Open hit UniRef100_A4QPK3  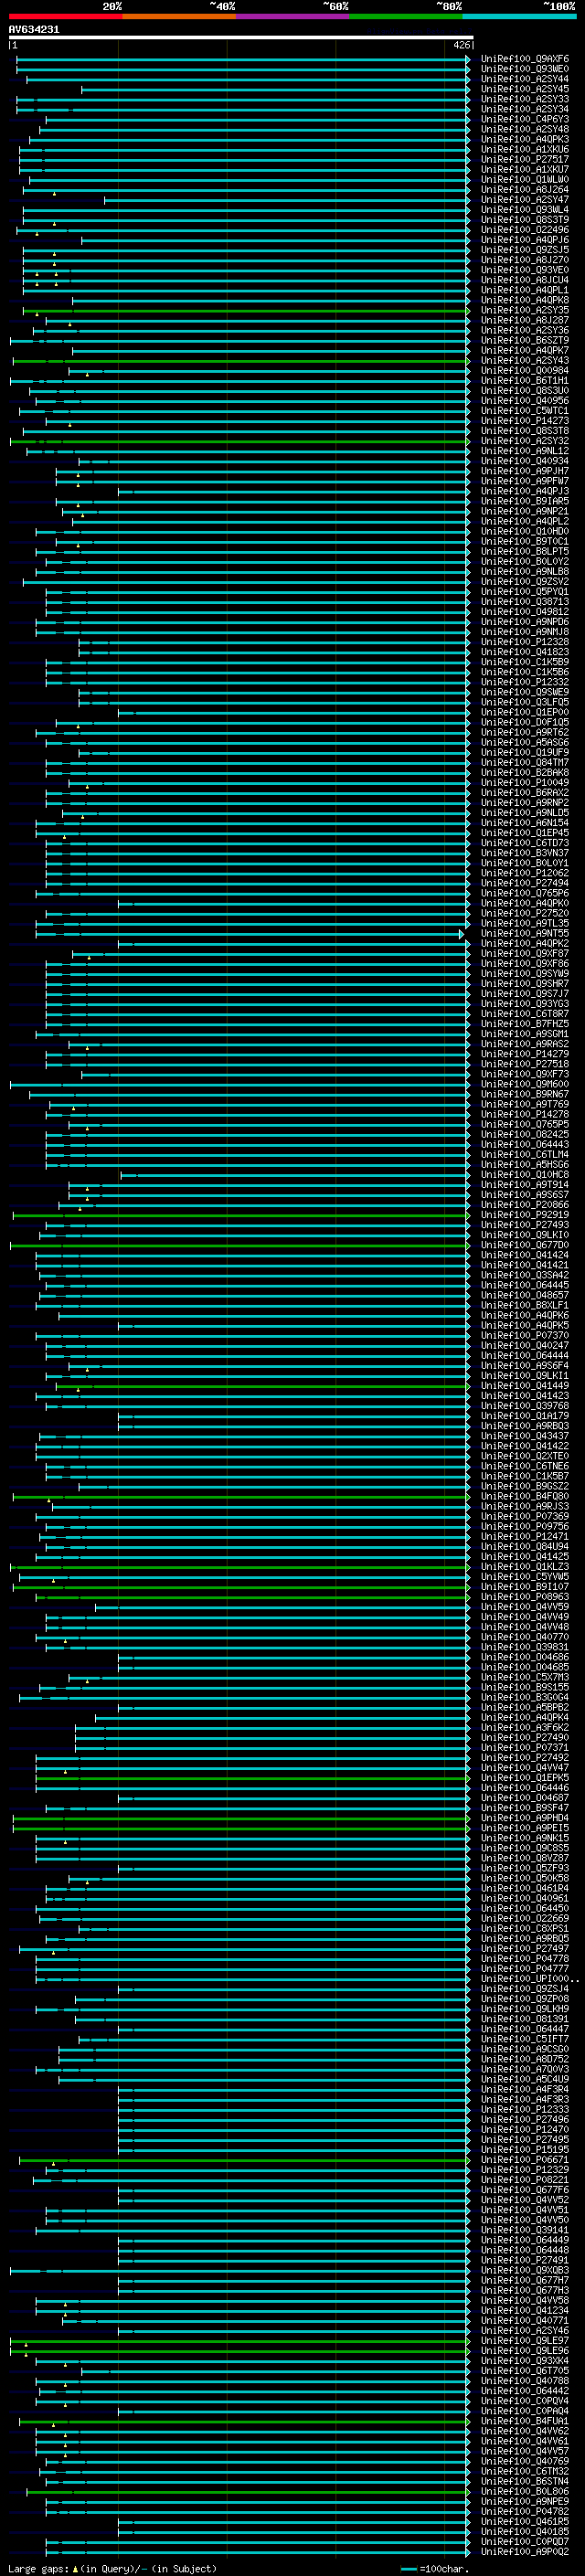tap(525, 139)
